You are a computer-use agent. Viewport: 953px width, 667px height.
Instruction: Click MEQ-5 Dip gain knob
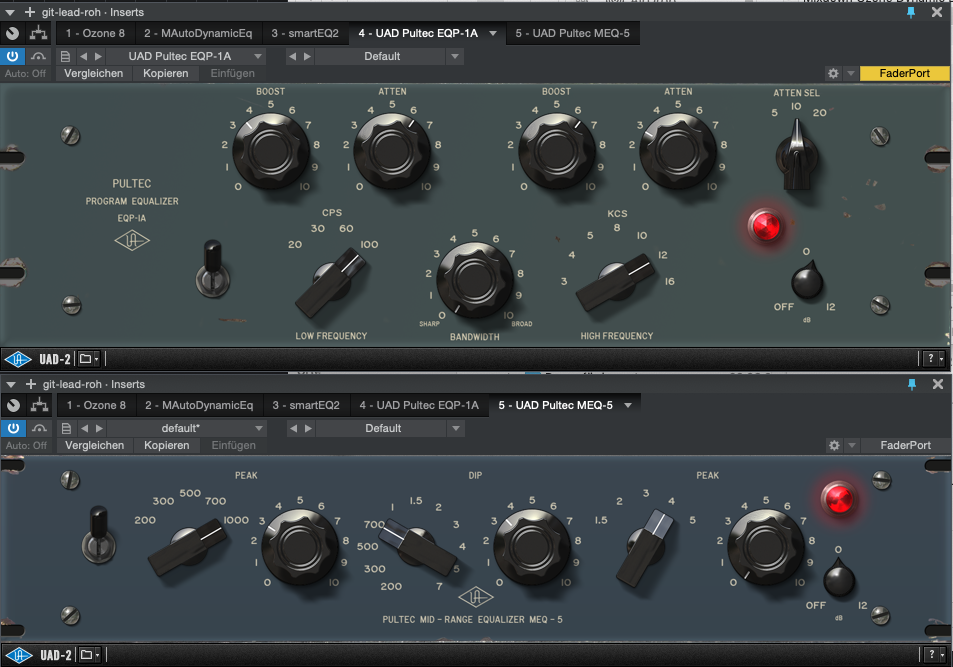pyautogui.click(x=532, y=547)
